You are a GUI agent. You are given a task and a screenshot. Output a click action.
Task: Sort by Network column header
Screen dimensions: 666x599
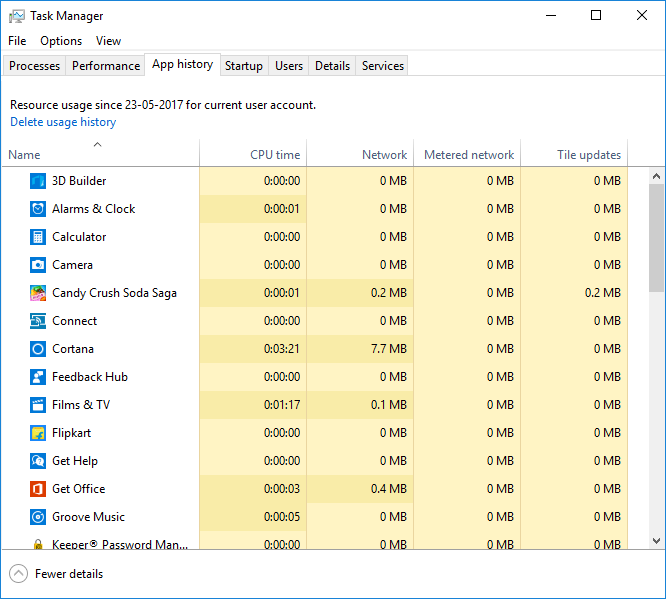click(384, 155)
